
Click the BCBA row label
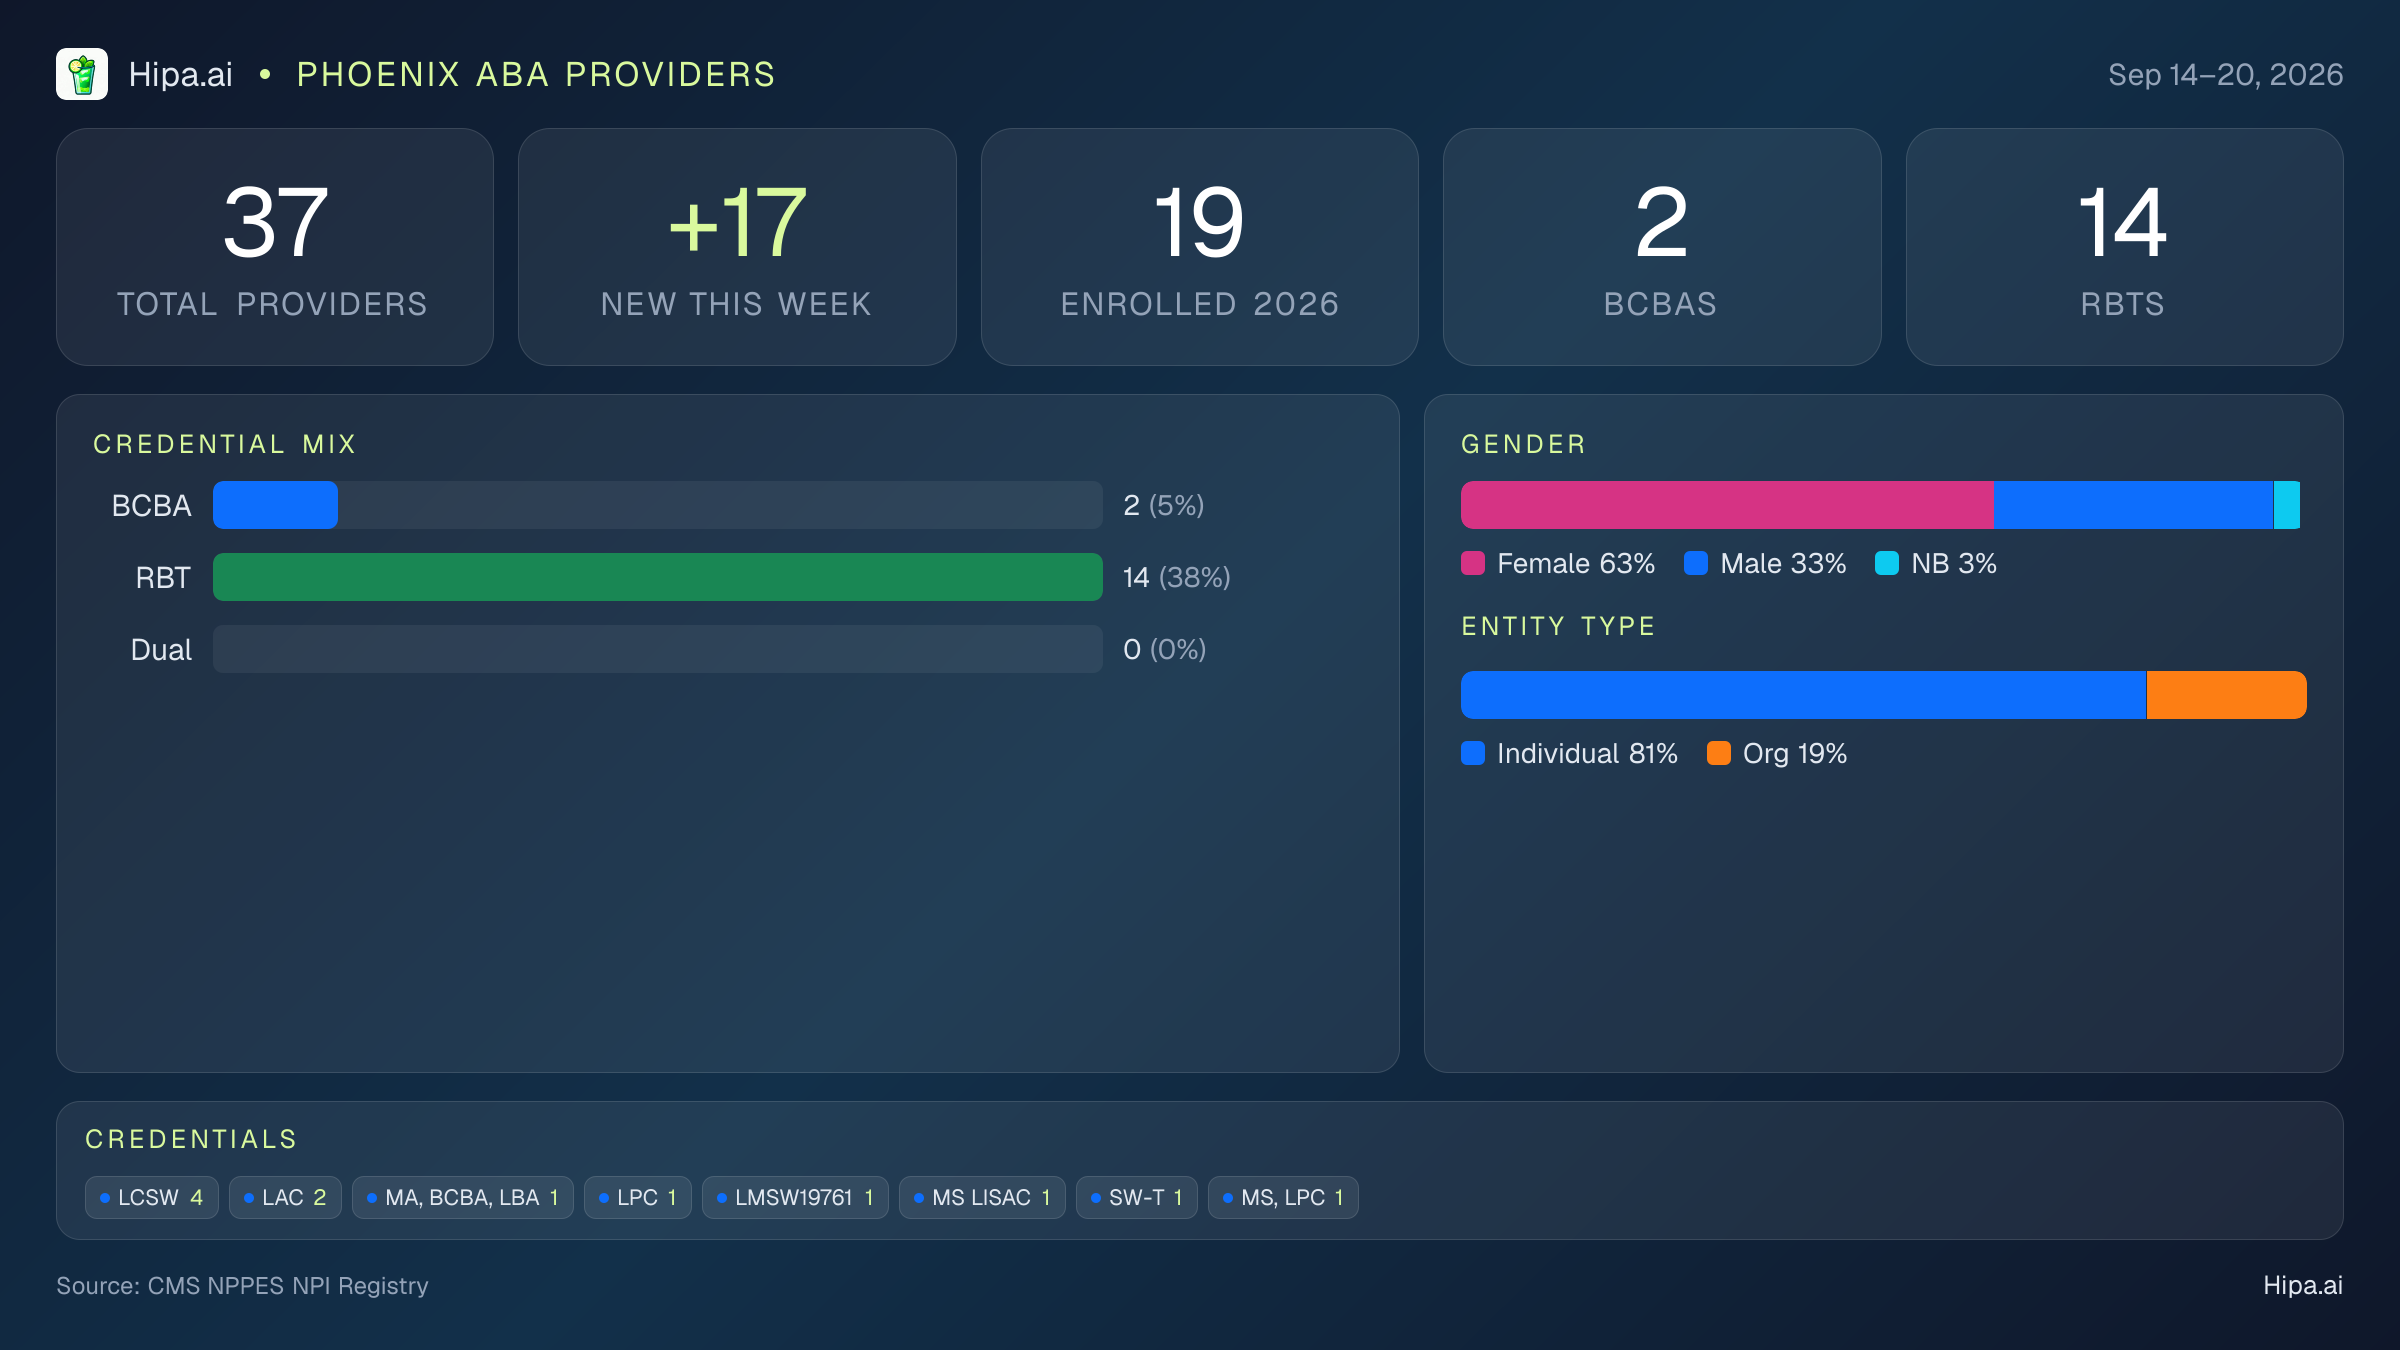[x=151, y=505]
